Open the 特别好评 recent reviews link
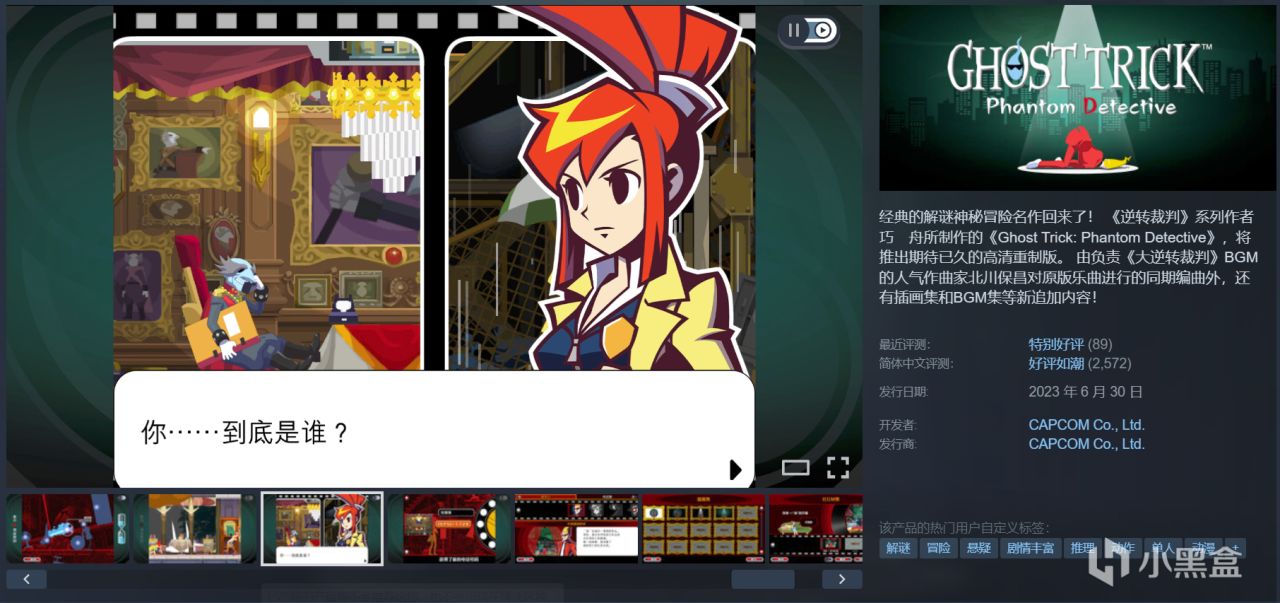 click(1056, 344)
